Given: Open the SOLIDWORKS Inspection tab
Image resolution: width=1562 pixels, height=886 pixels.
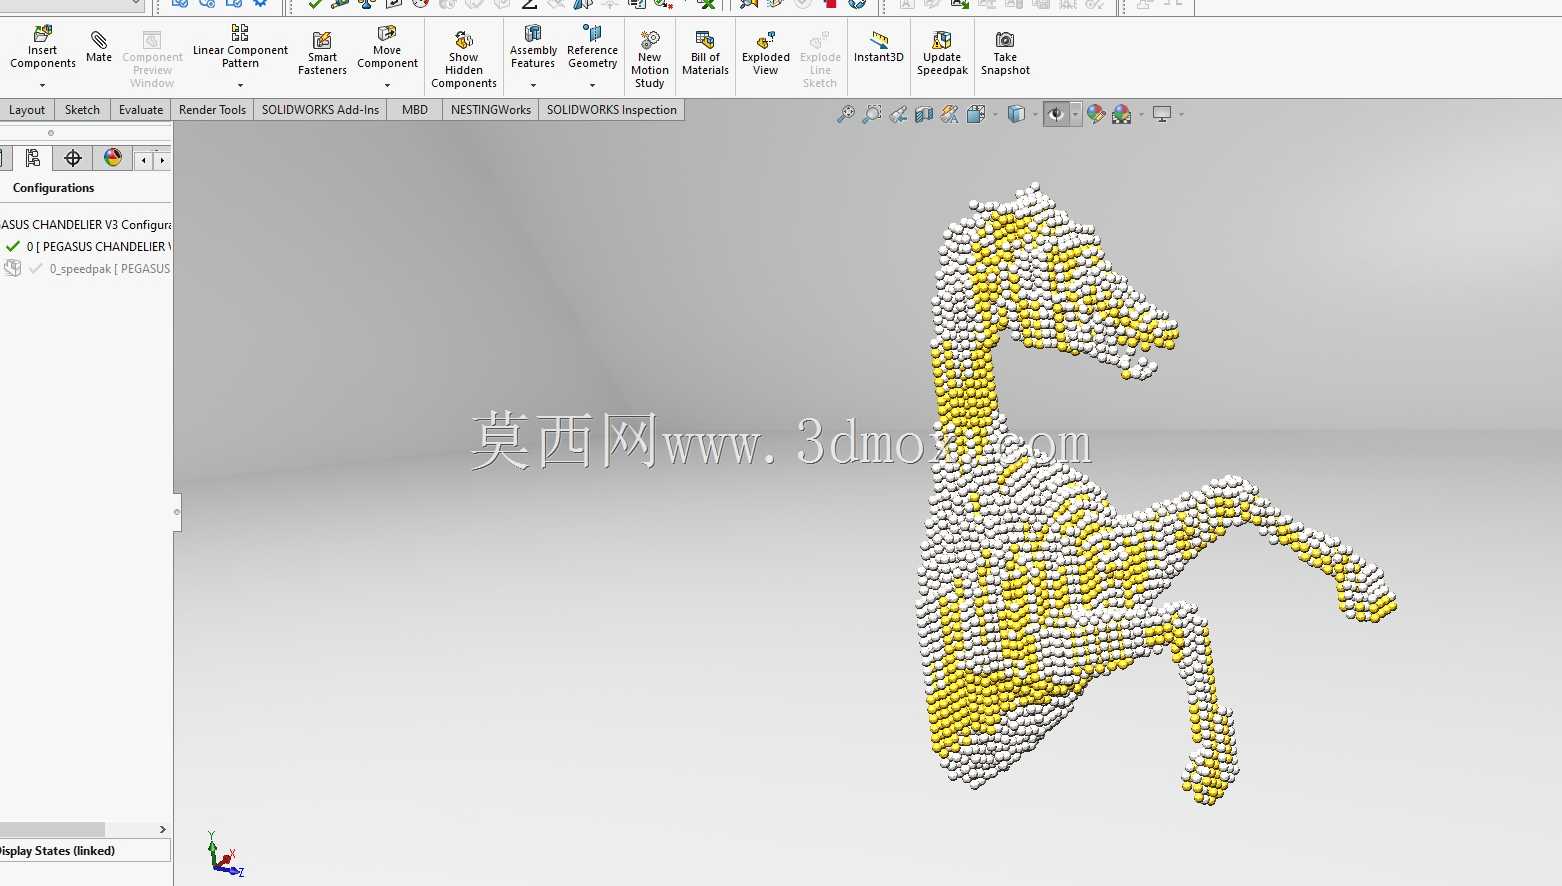Looking at the screenshot, I should coord(611,110).
